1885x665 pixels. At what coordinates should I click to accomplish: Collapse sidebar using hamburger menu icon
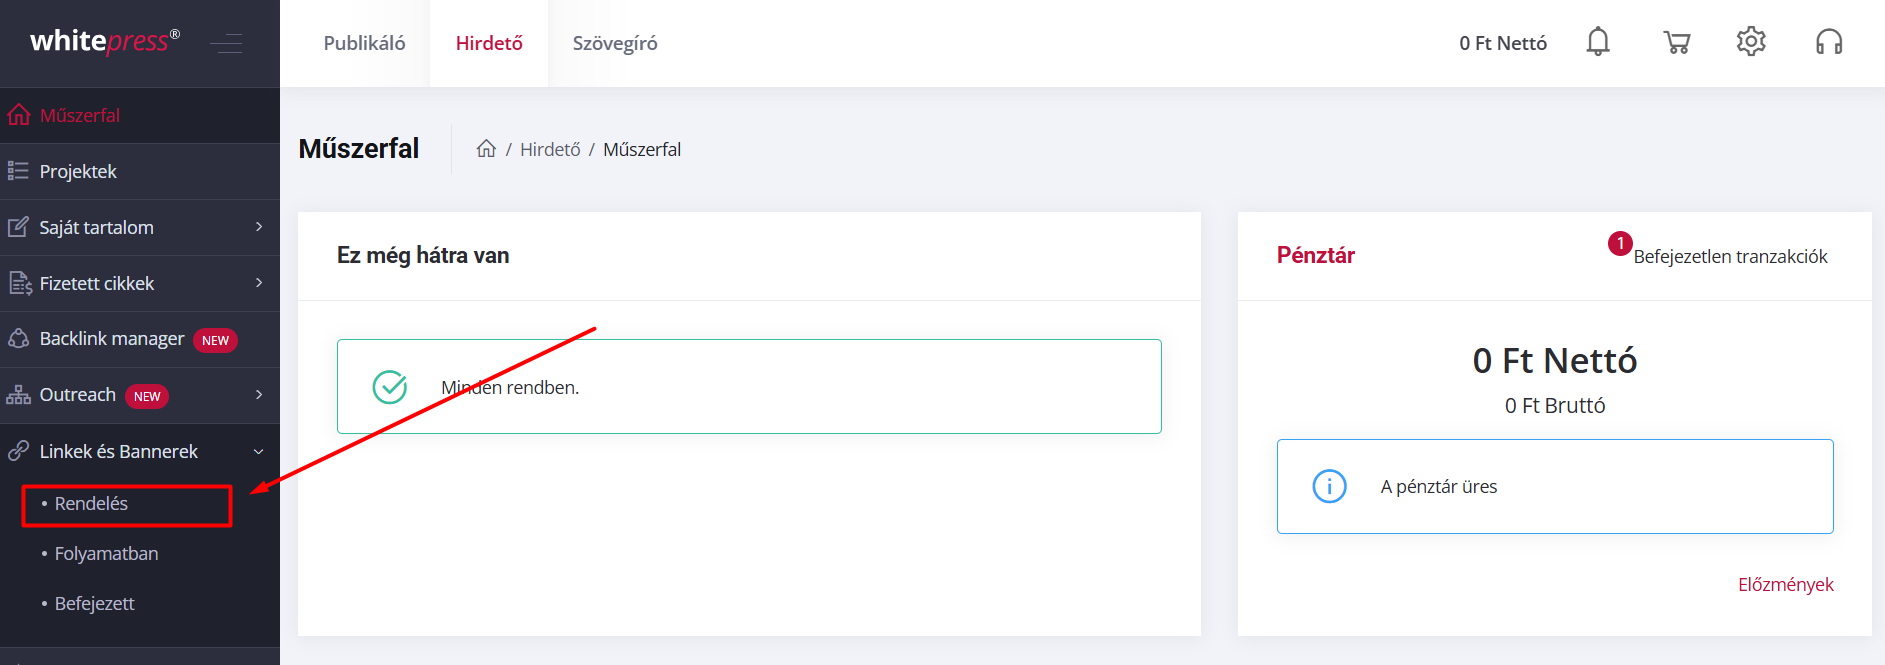pos(226,43)
